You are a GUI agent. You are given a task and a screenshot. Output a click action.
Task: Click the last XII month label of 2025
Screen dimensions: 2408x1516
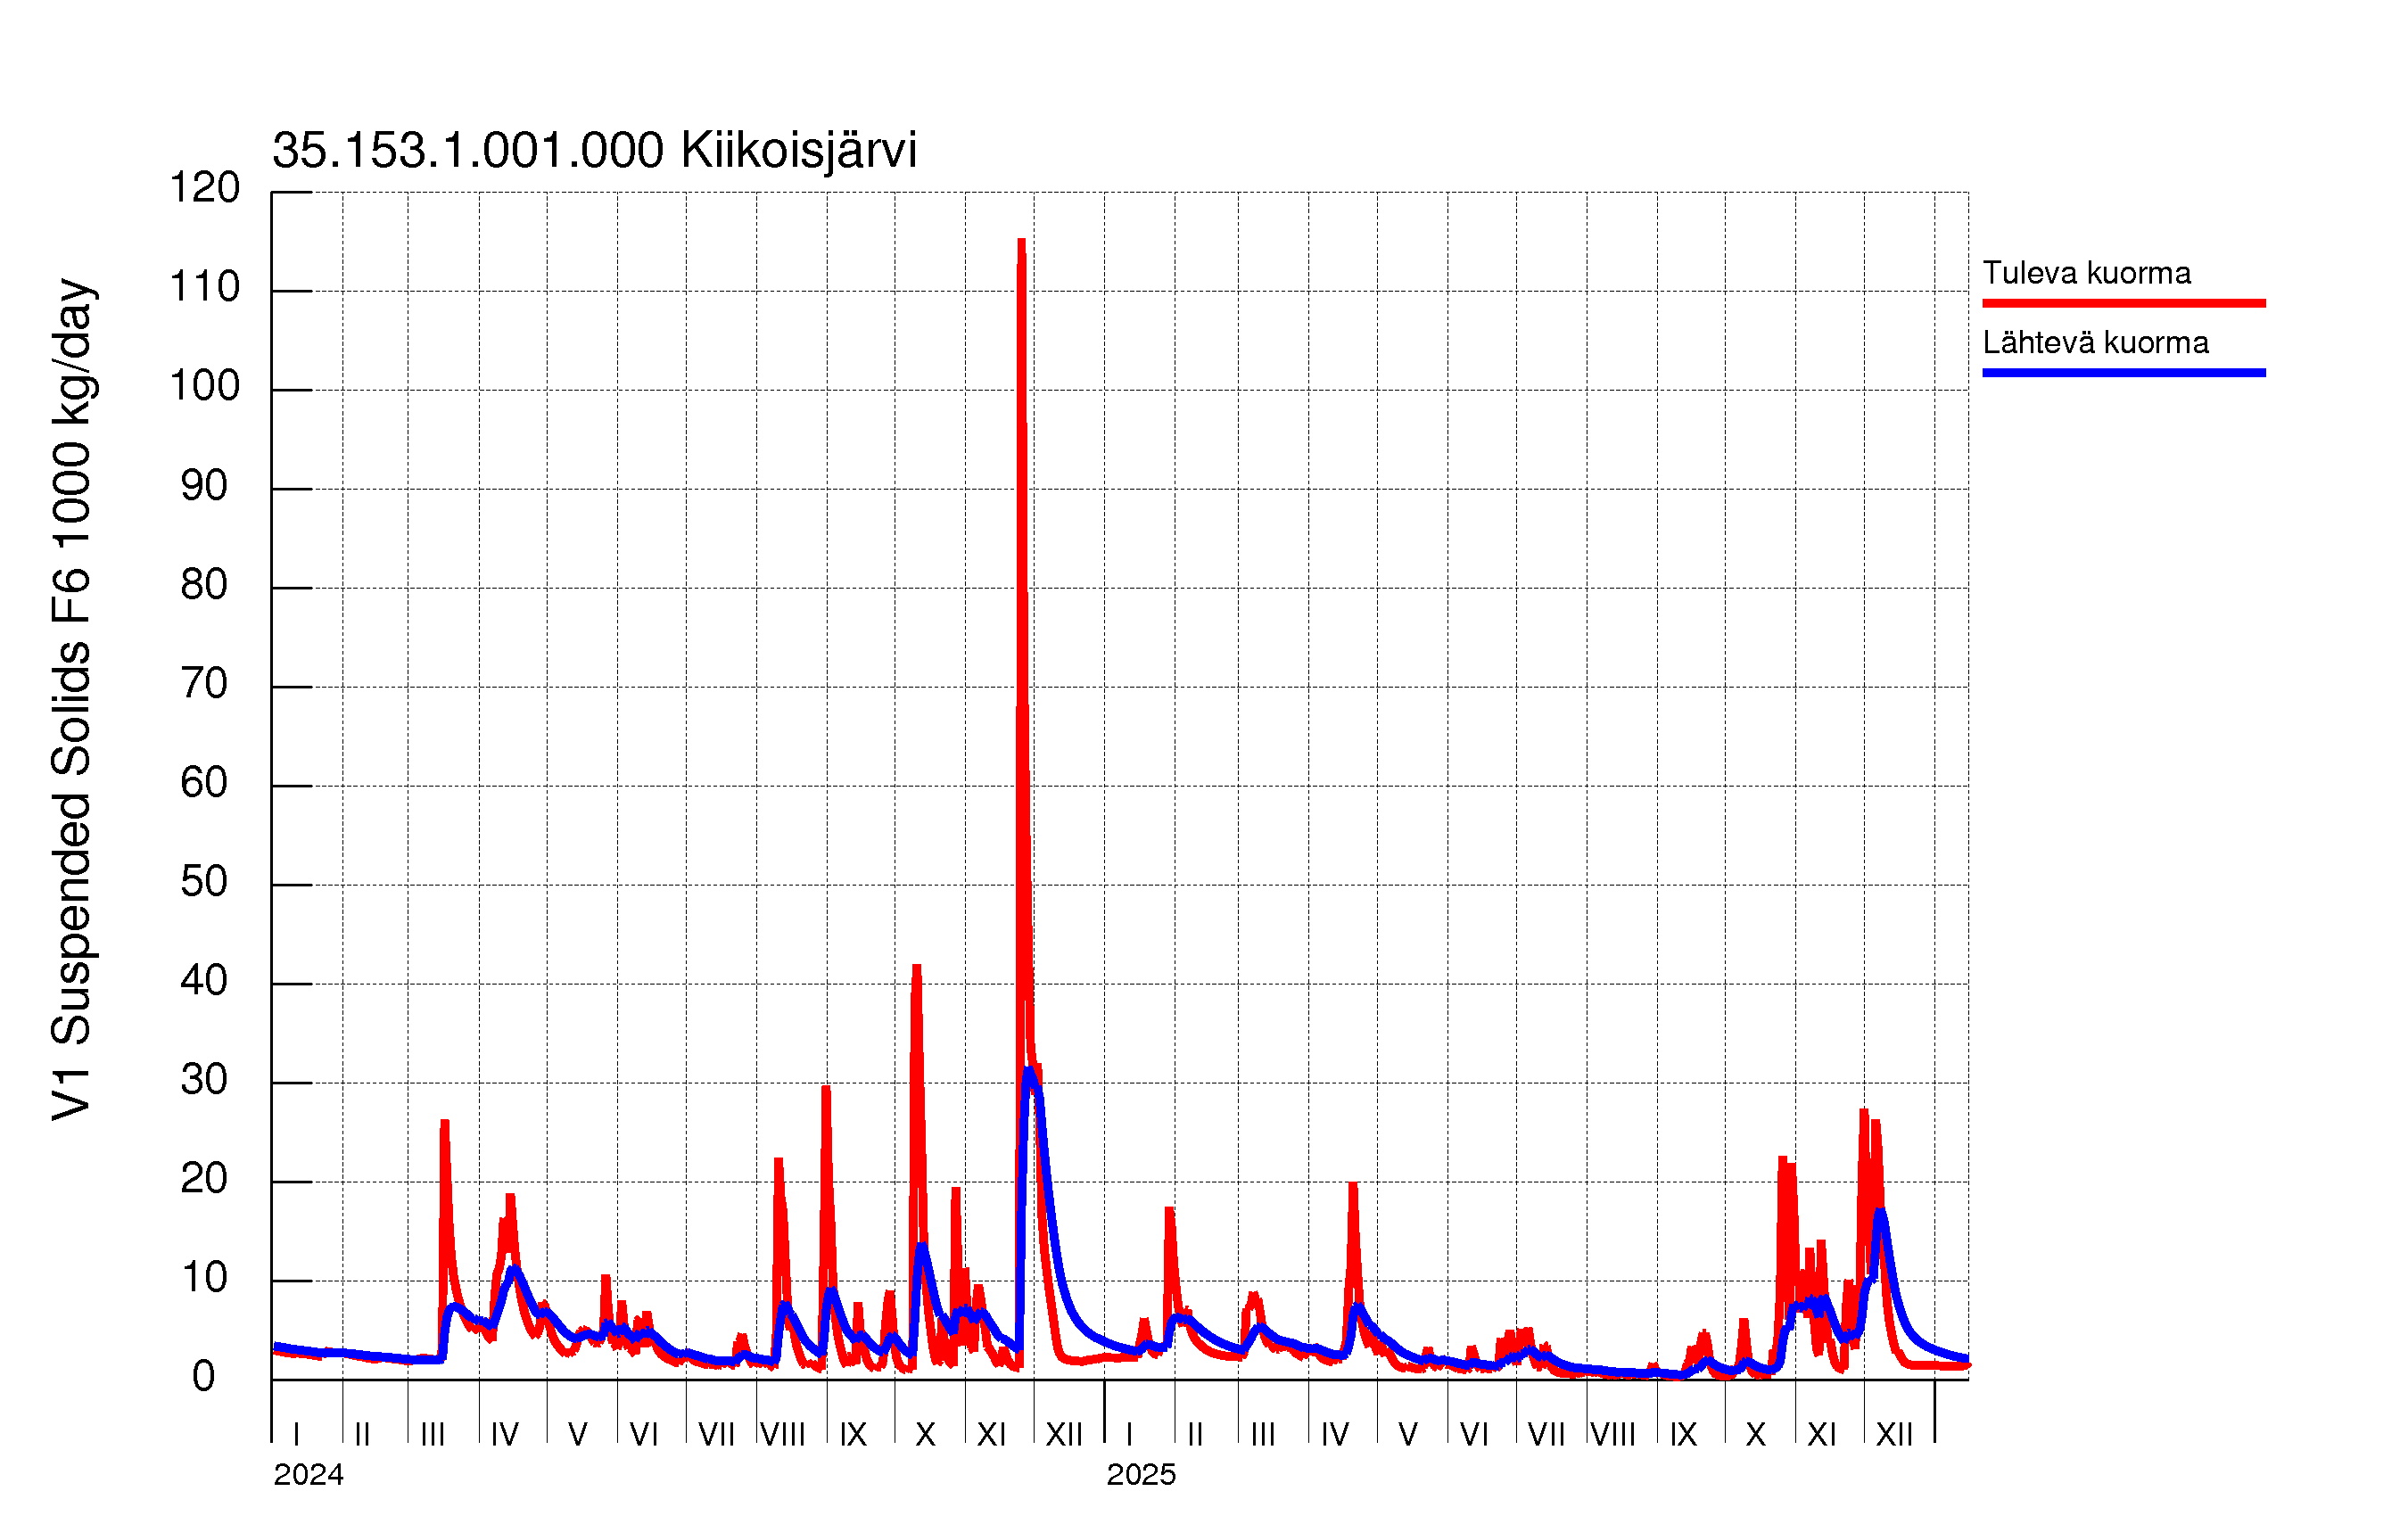1893,1435
